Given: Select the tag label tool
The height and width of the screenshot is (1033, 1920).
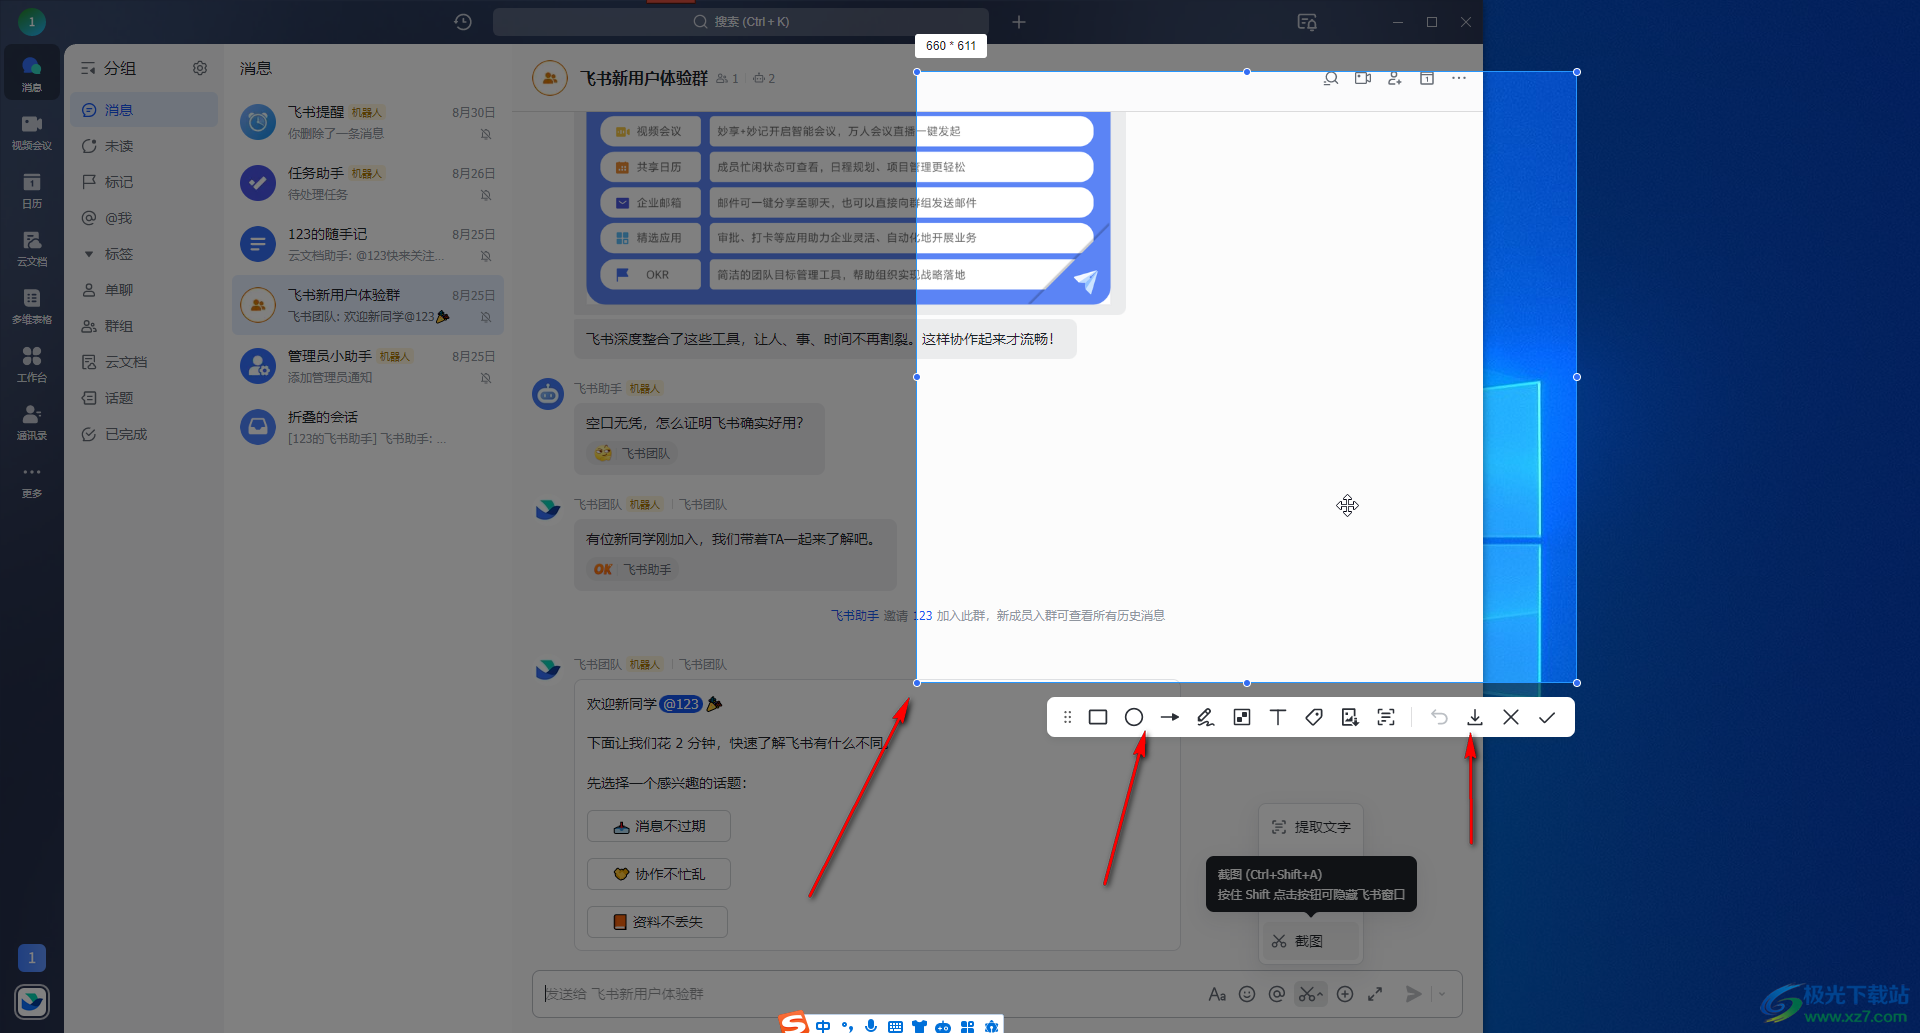Looking at the screenshot, I should coord(1314,717).
